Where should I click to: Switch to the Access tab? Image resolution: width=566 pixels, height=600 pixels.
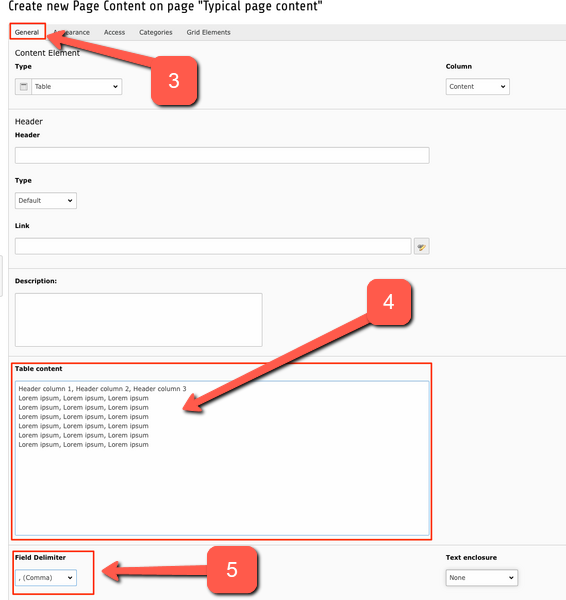point(114,32)
